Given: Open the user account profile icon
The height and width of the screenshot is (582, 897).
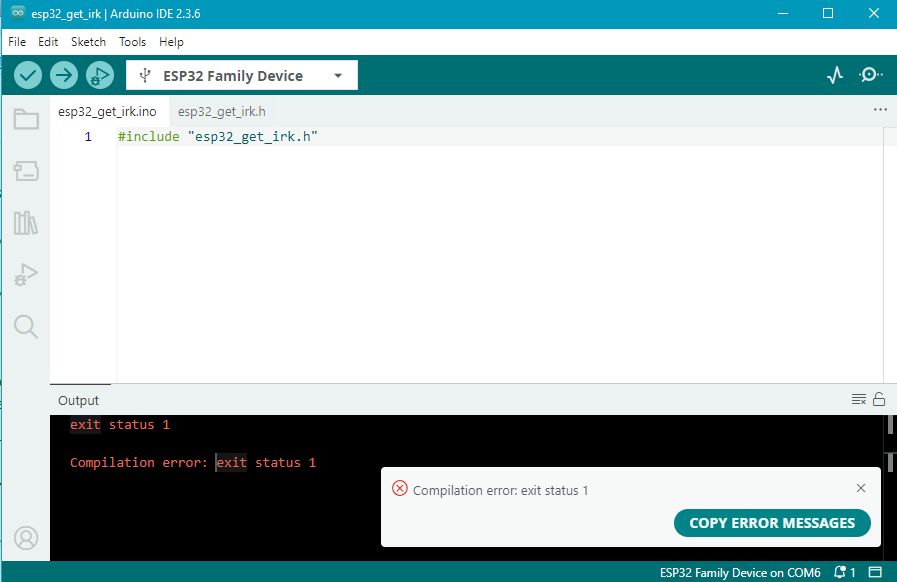Looking at the screenshot, I should pos(26,538).
